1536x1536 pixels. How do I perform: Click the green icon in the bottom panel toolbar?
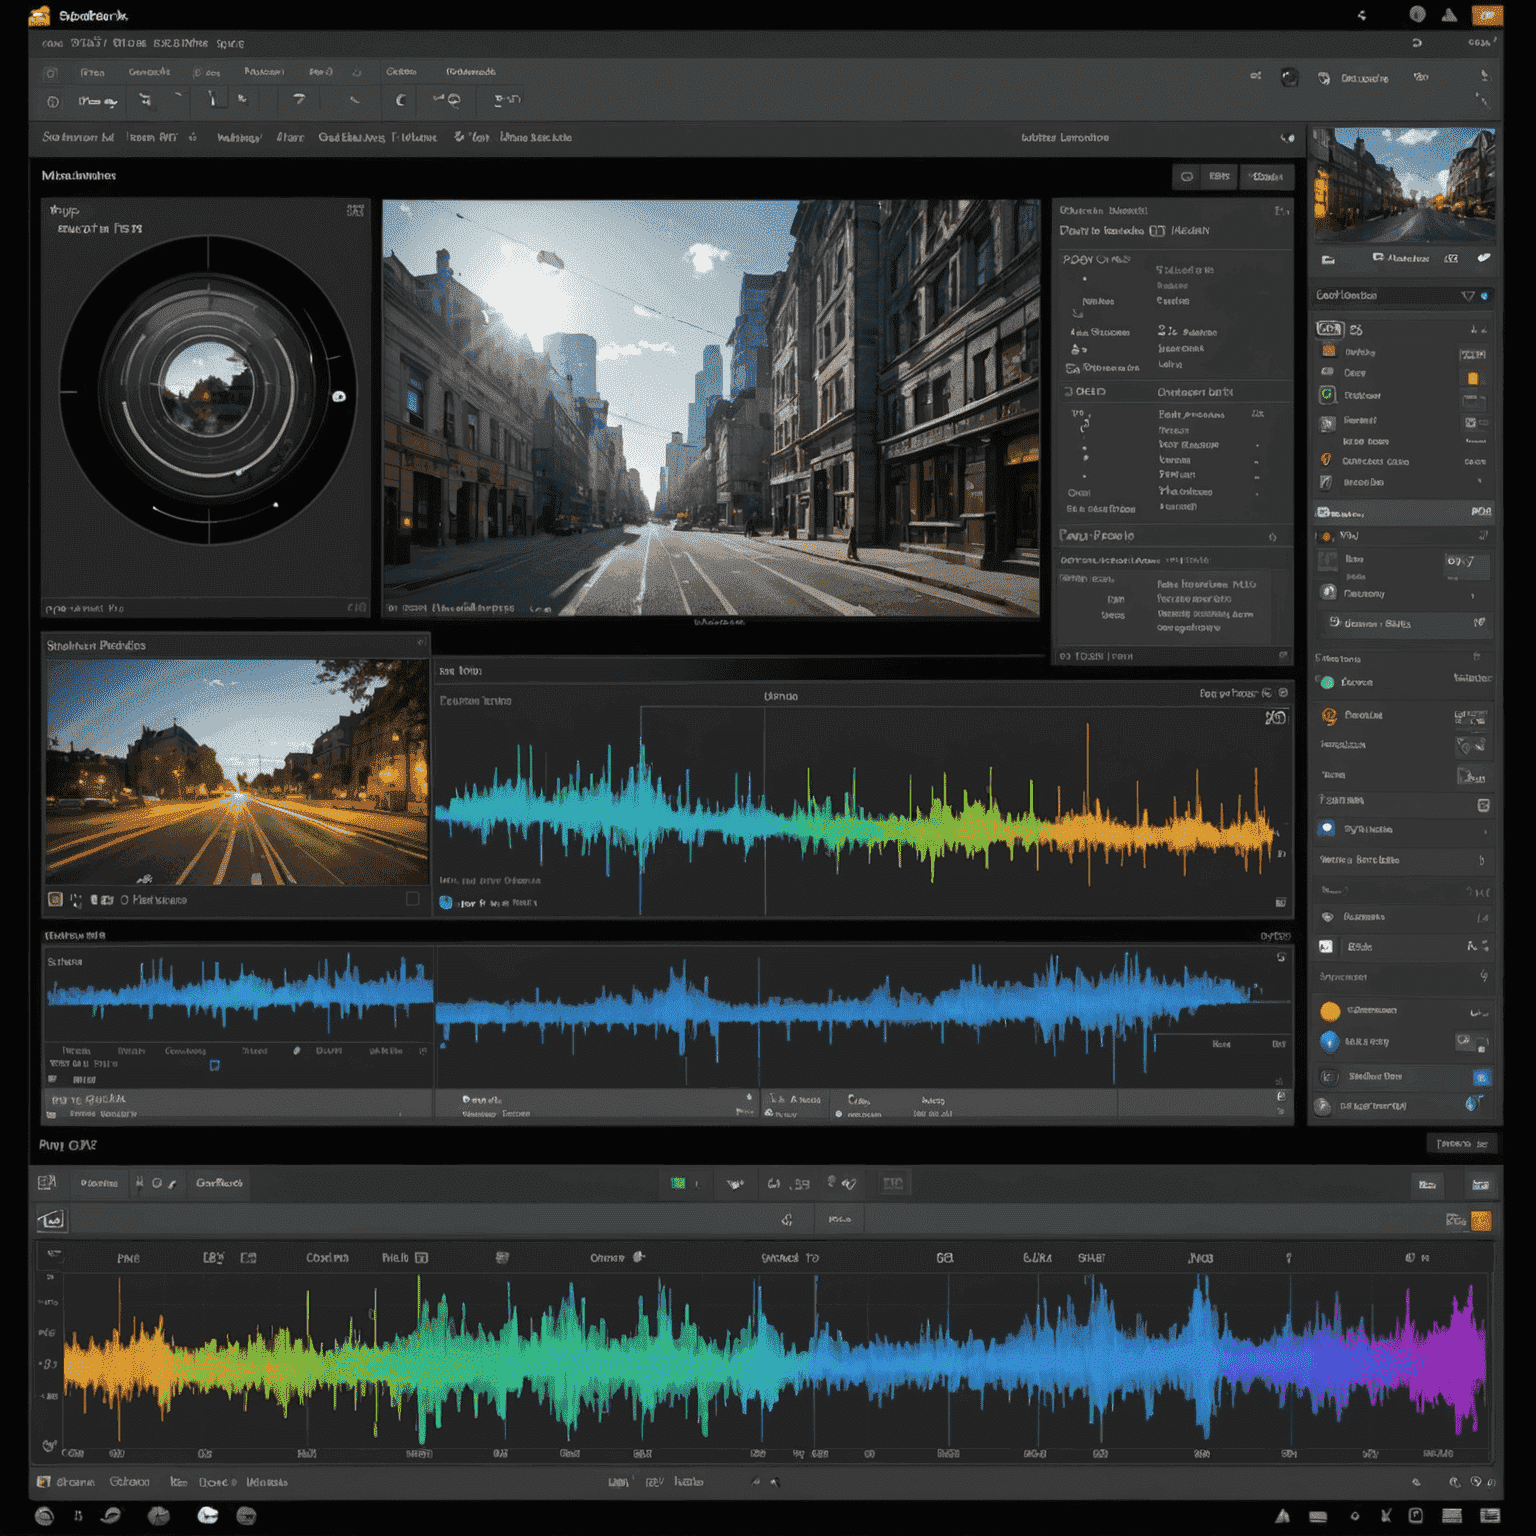(678, 1183)
